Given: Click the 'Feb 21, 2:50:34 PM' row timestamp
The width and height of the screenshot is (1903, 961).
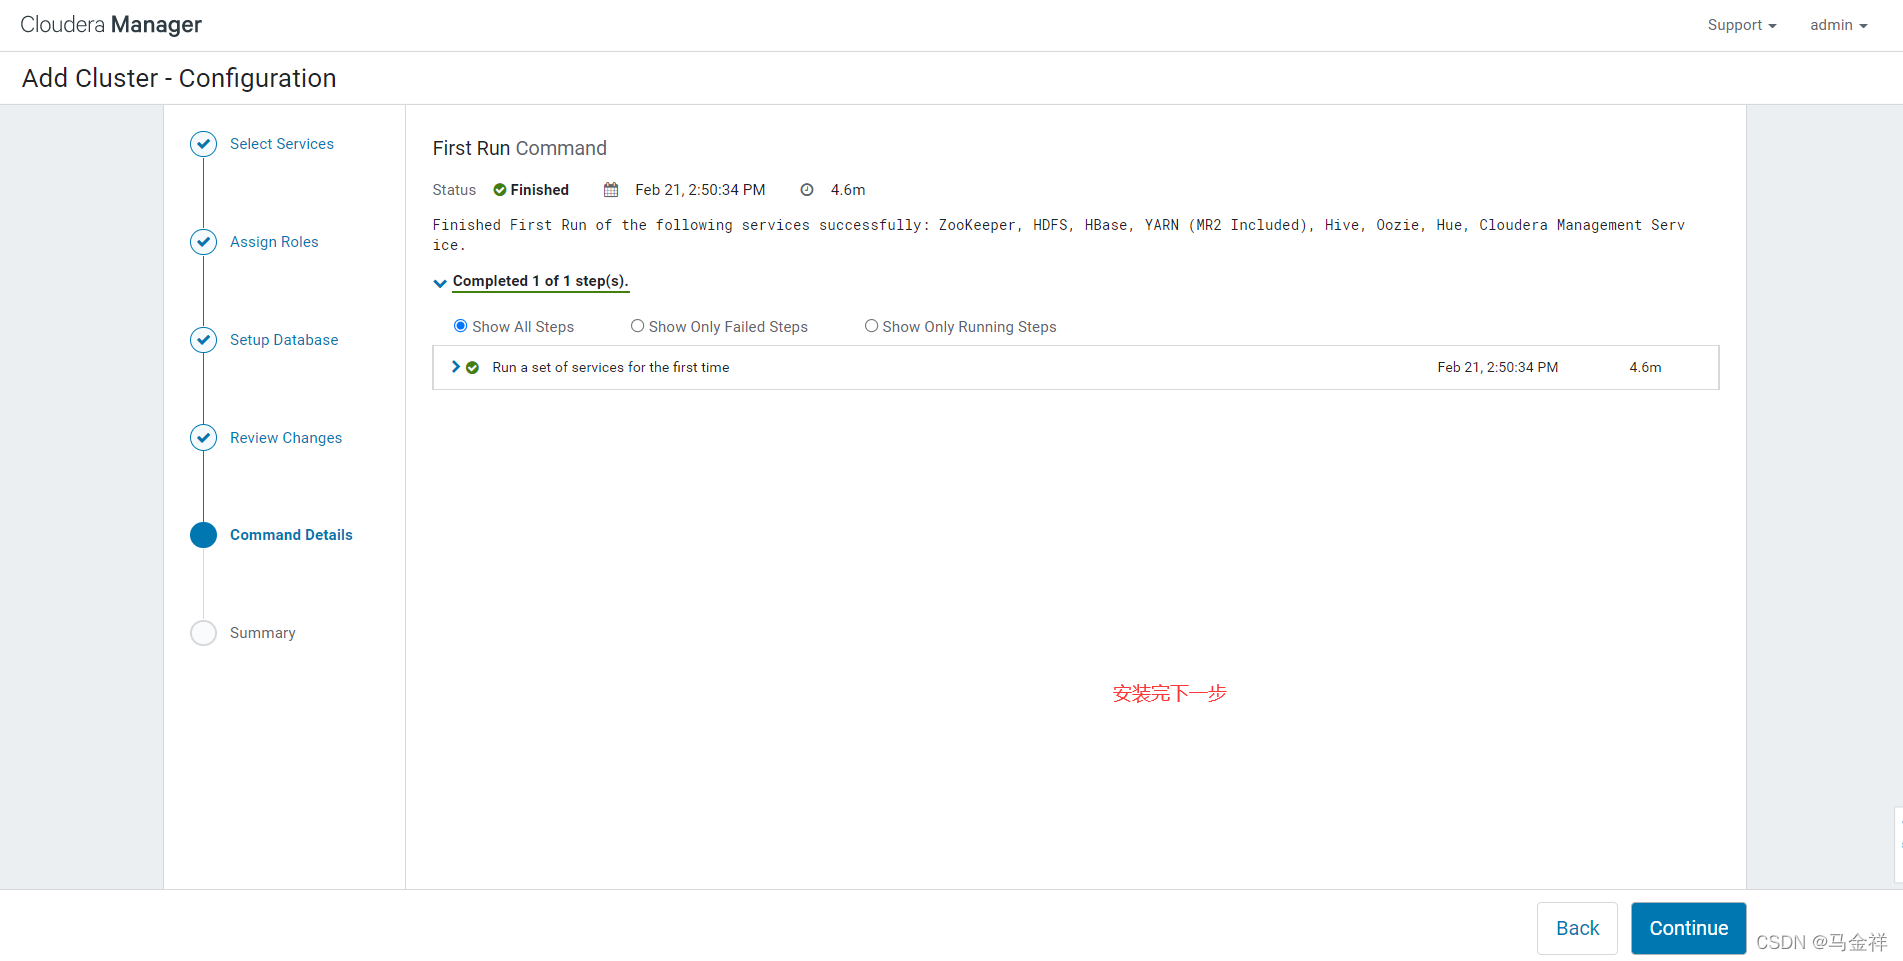Looking at the screenshot, I should 1498,368.
